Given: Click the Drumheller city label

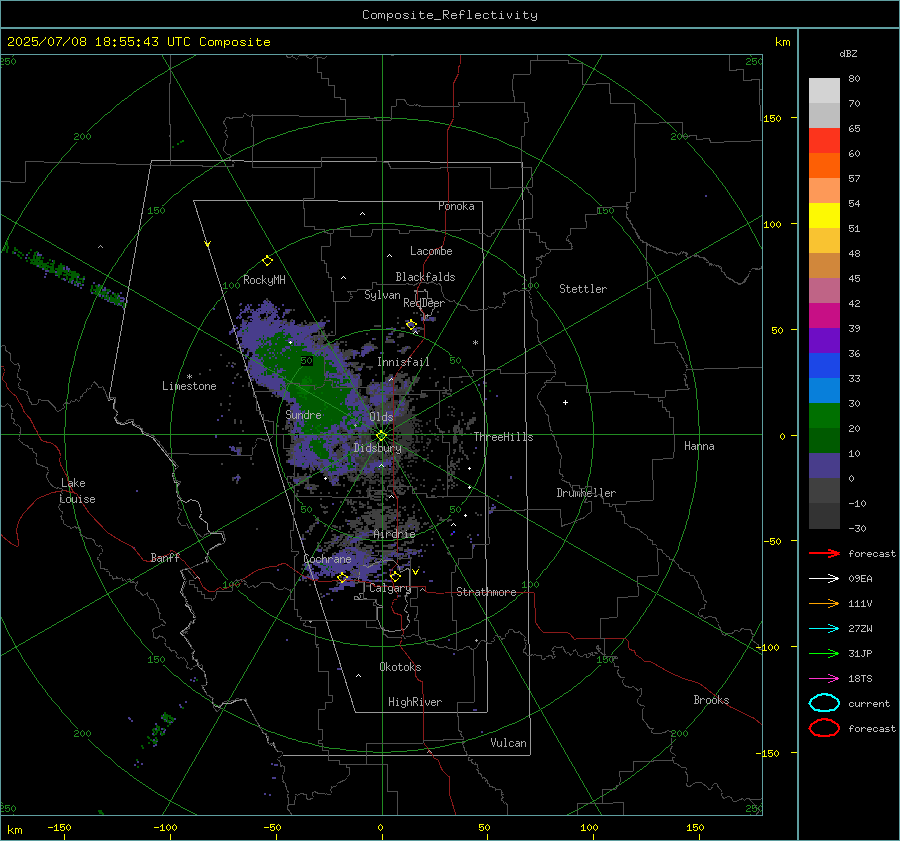Looking at the screenshot, I should pos(586,493).
